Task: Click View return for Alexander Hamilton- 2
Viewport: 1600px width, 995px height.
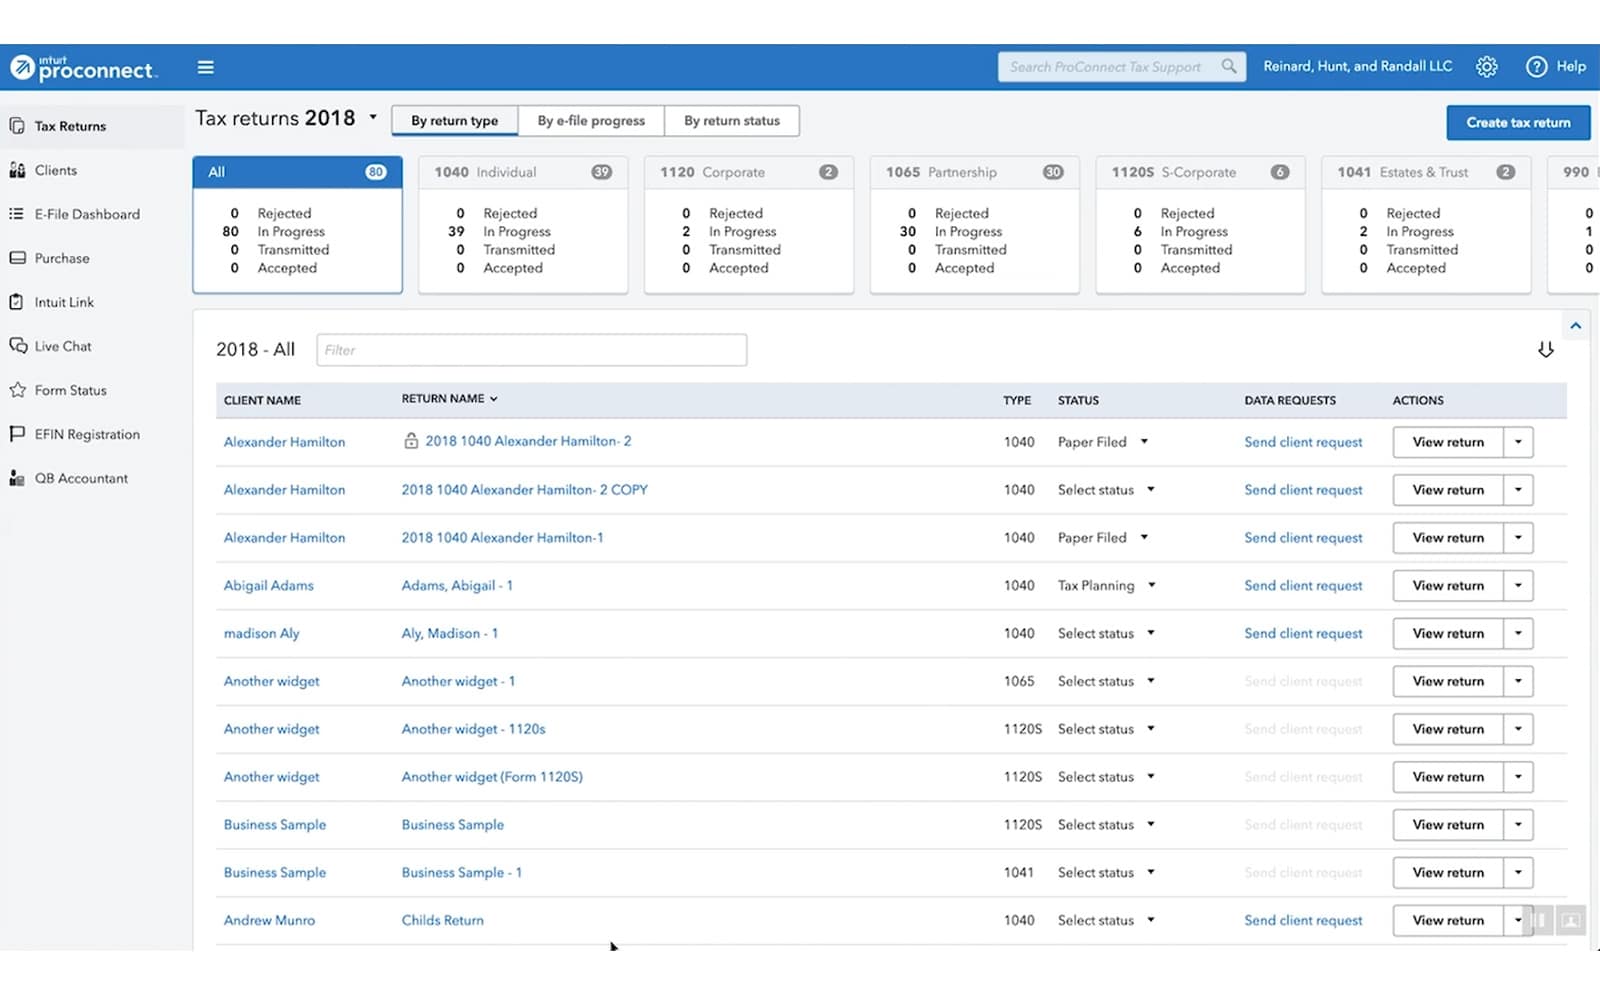Action: 1448,442
